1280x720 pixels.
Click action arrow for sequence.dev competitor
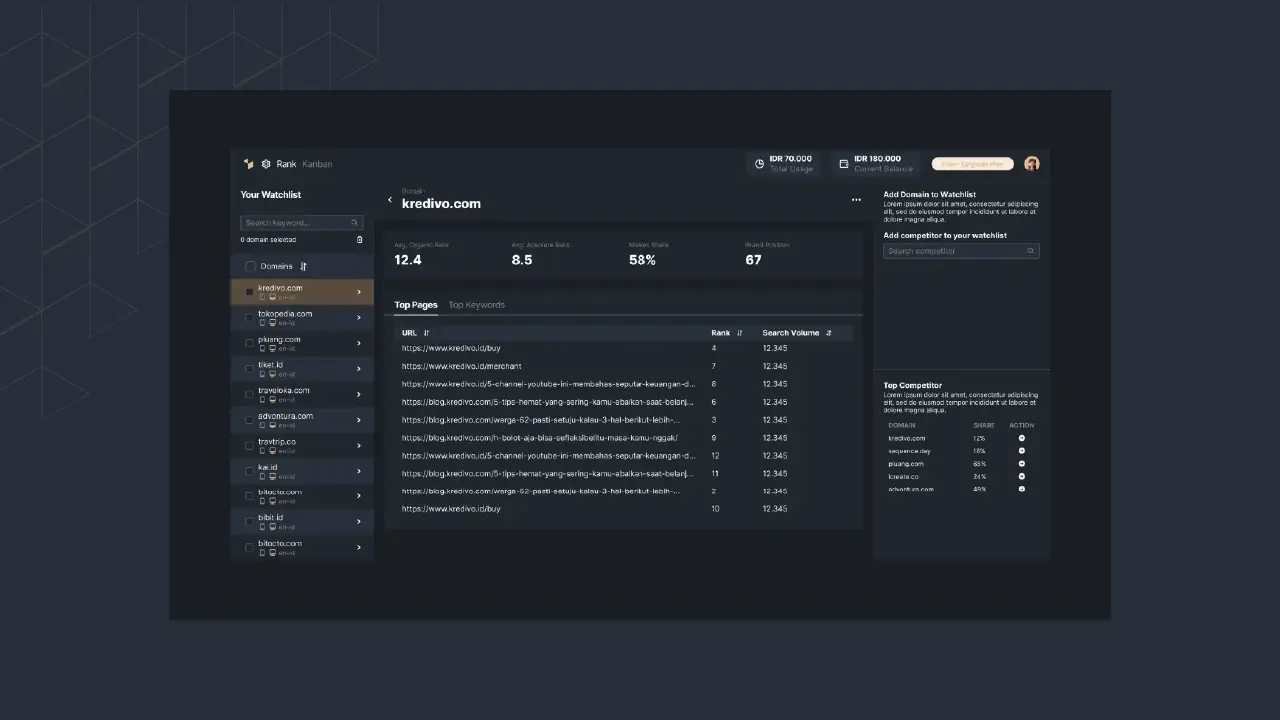[1021, 451]
